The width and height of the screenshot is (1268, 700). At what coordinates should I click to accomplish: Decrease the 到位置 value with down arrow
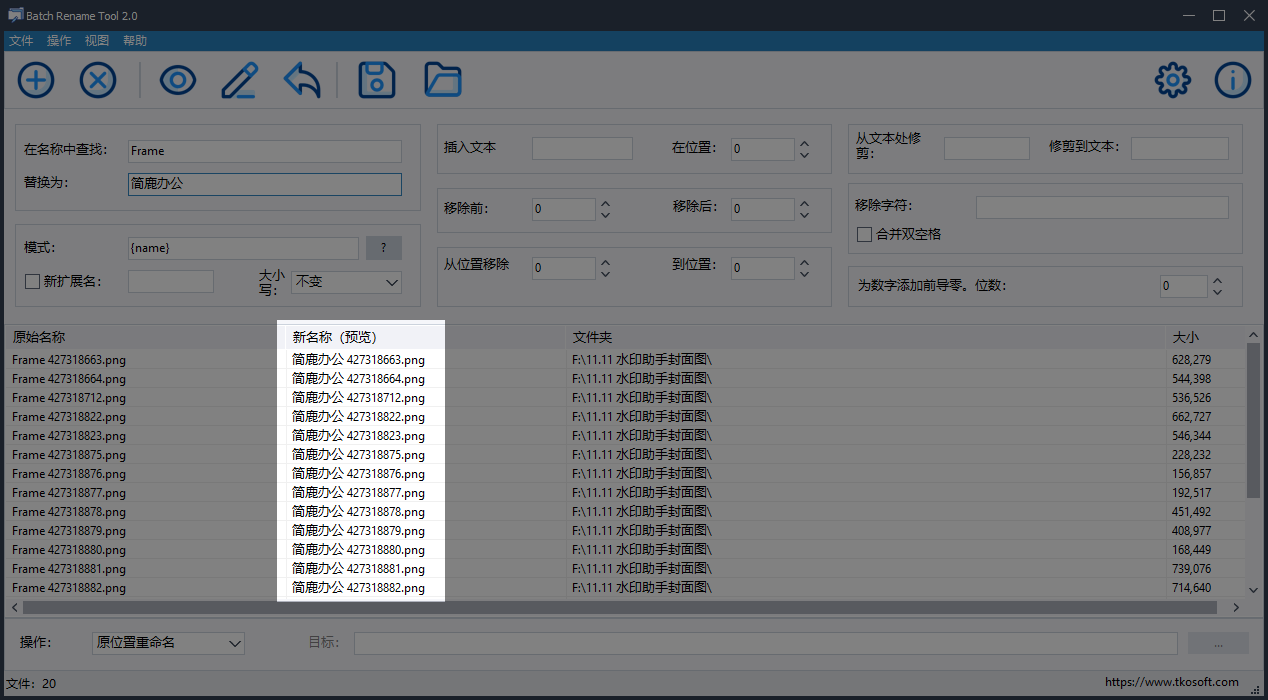pos(804,274)
